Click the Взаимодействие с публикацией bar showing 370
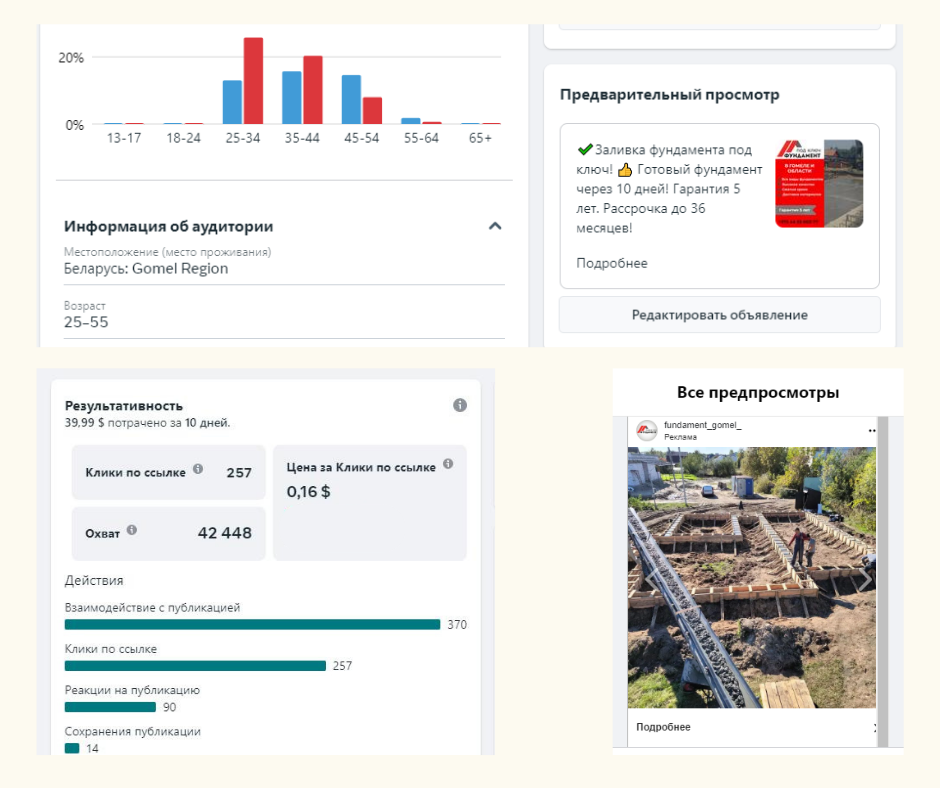940x788 pixels. (x=252, y=624)
